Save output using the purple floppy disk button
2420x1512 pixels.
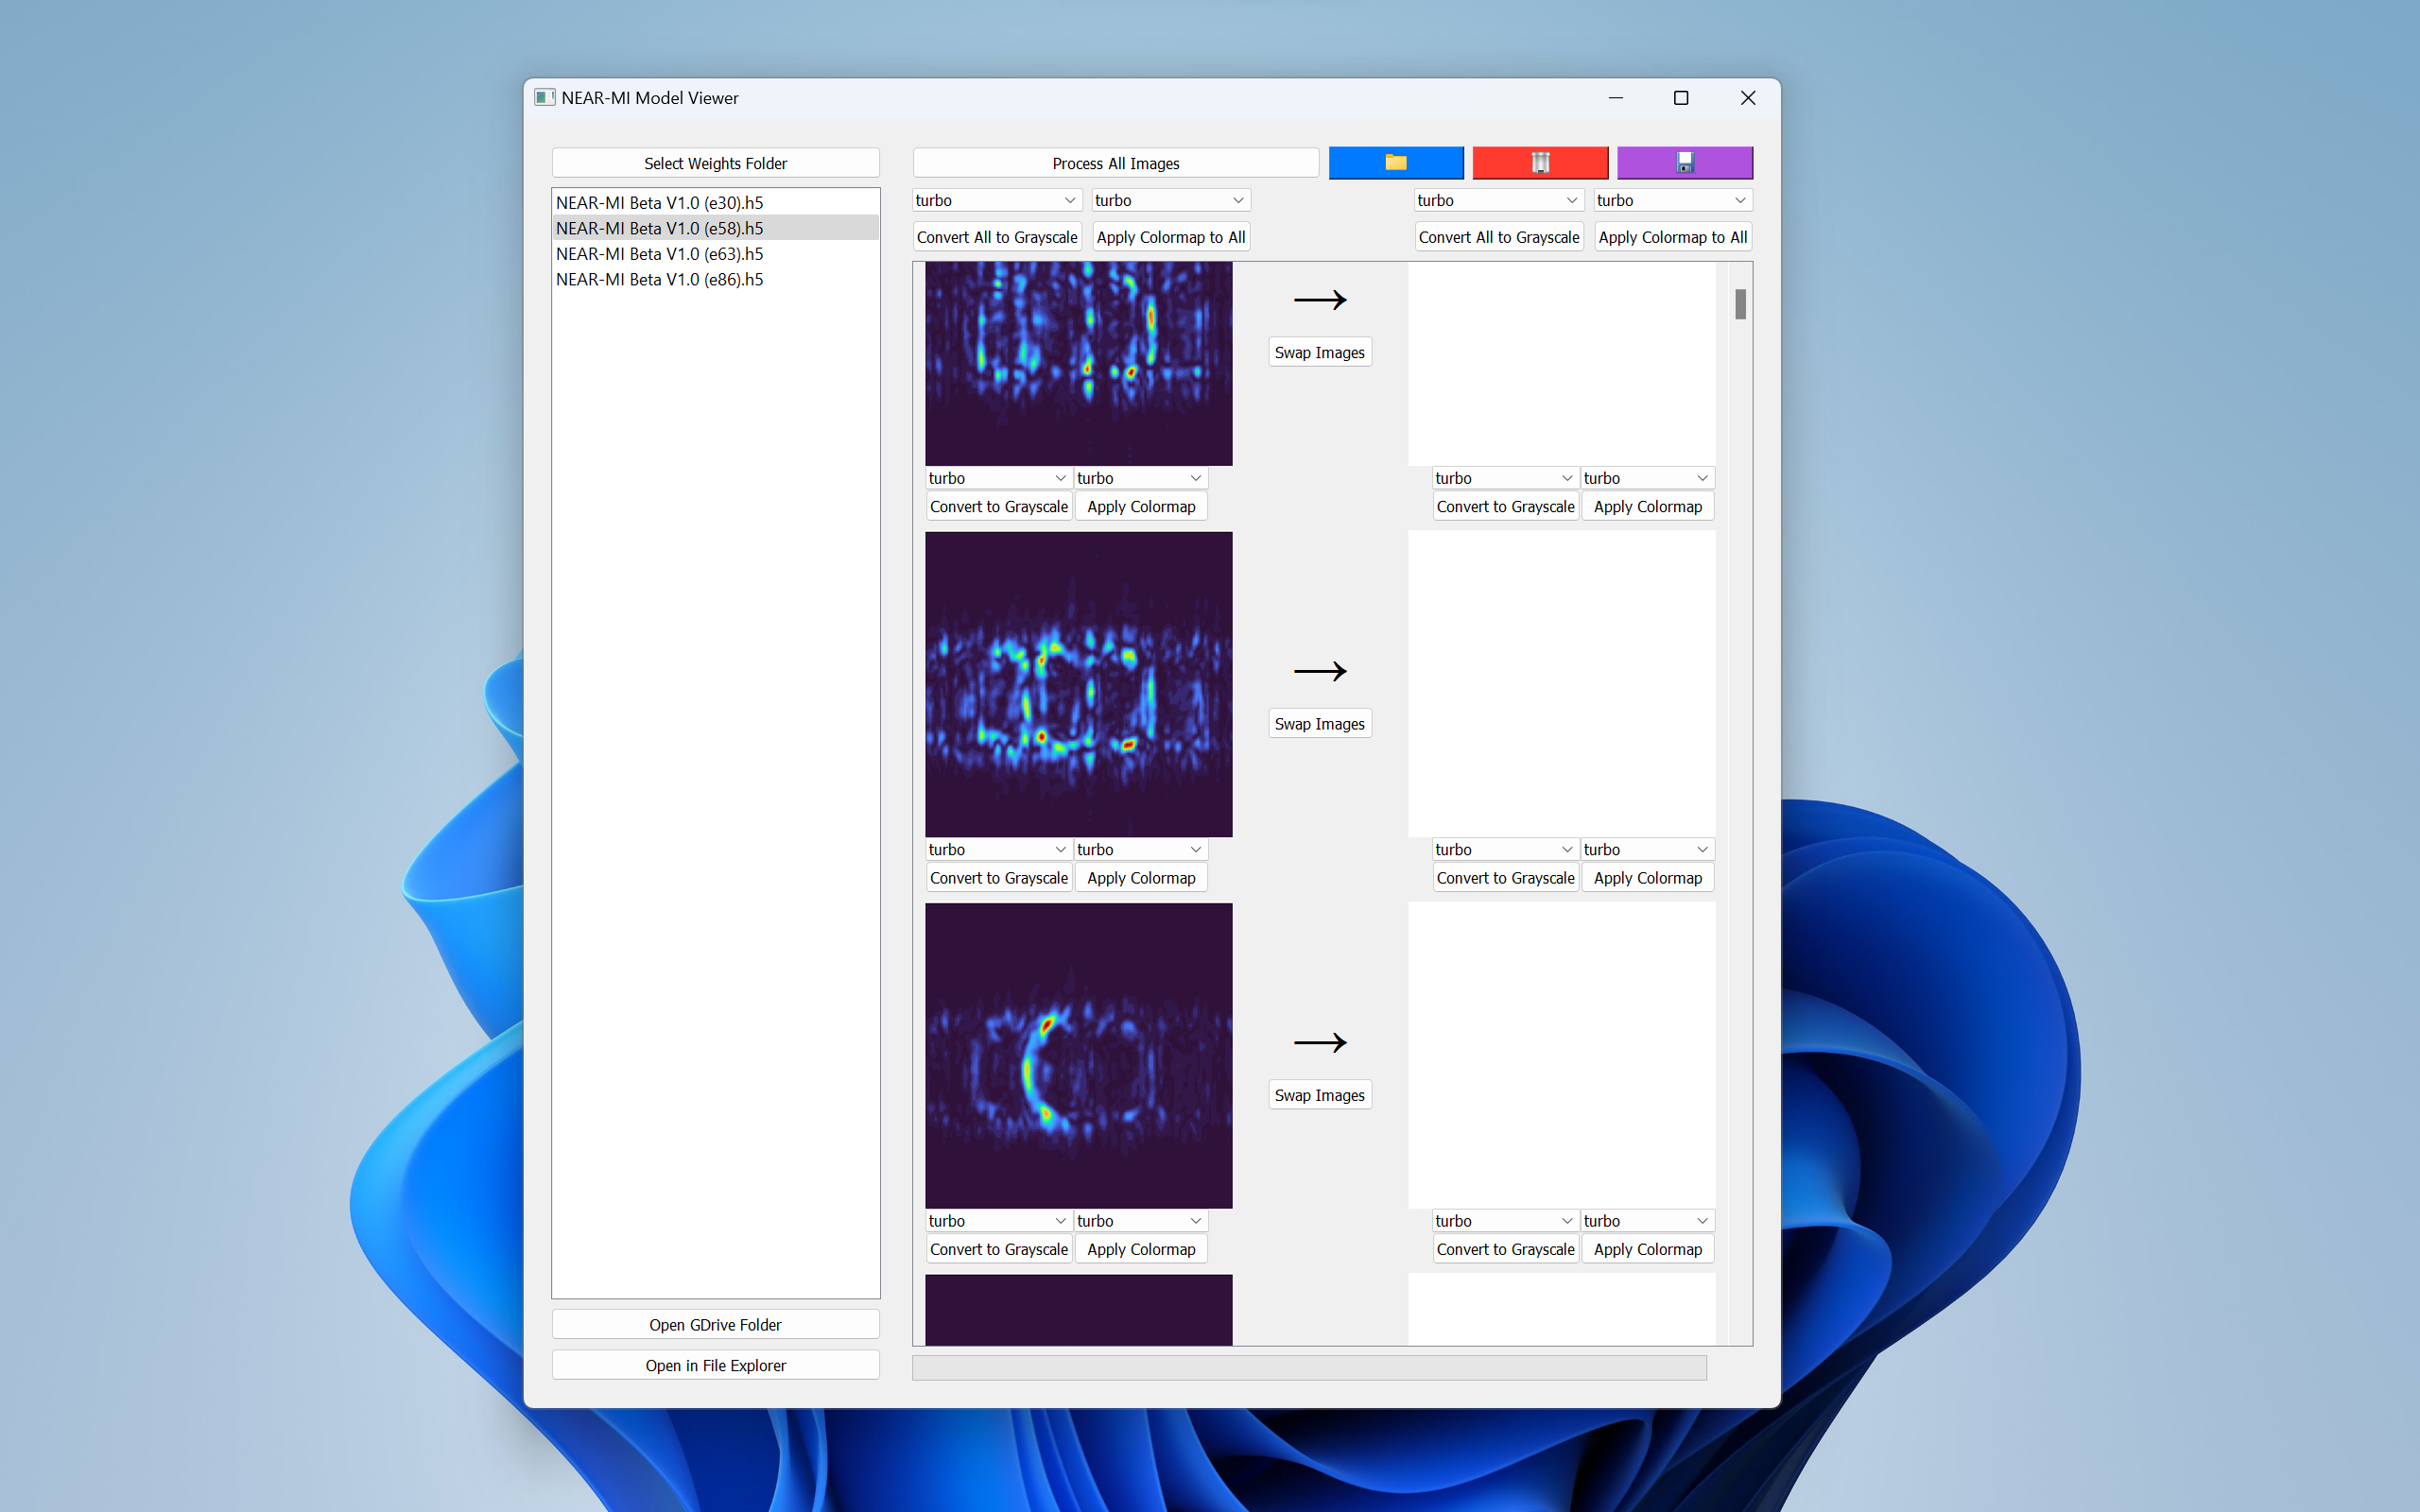1685,162
